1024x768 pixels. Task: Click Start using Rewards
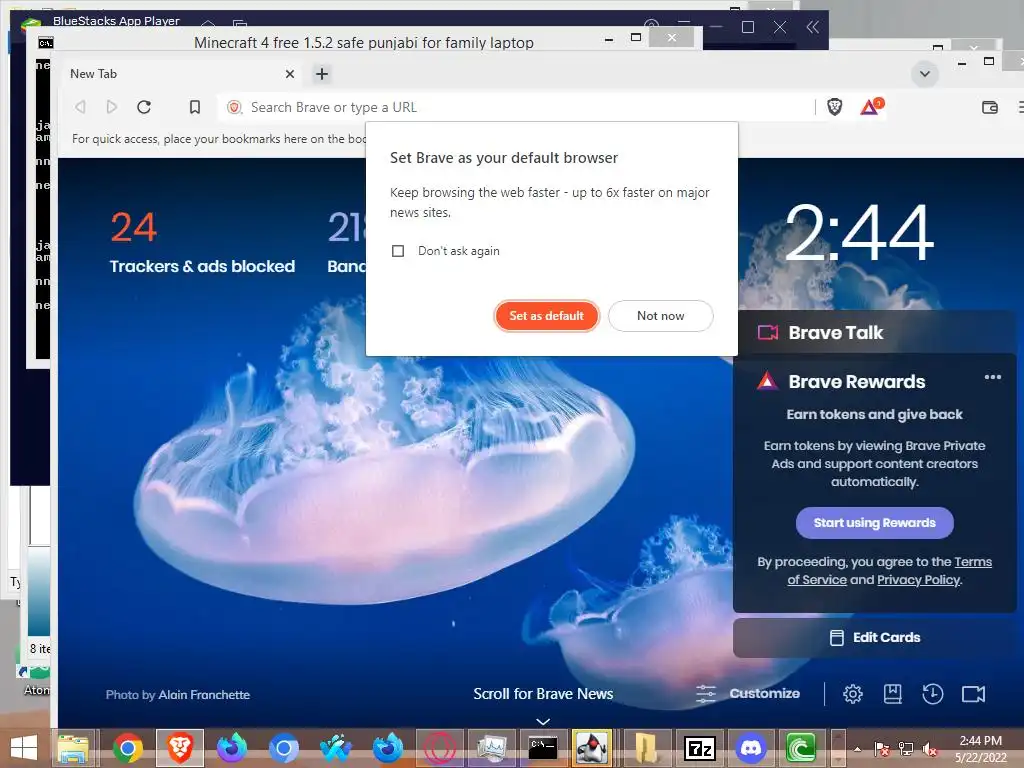click(874, 522)
